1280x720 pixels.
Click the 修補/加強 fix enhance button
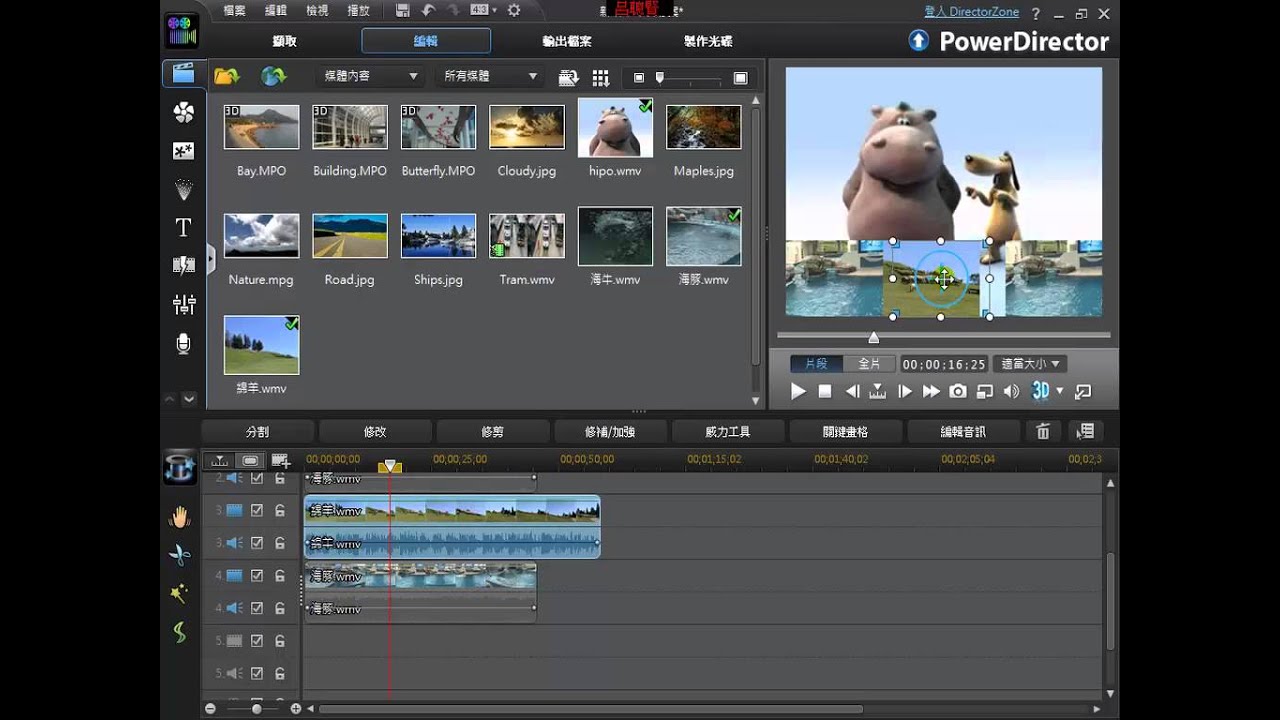pyautogui.click(x=610, y=432)
